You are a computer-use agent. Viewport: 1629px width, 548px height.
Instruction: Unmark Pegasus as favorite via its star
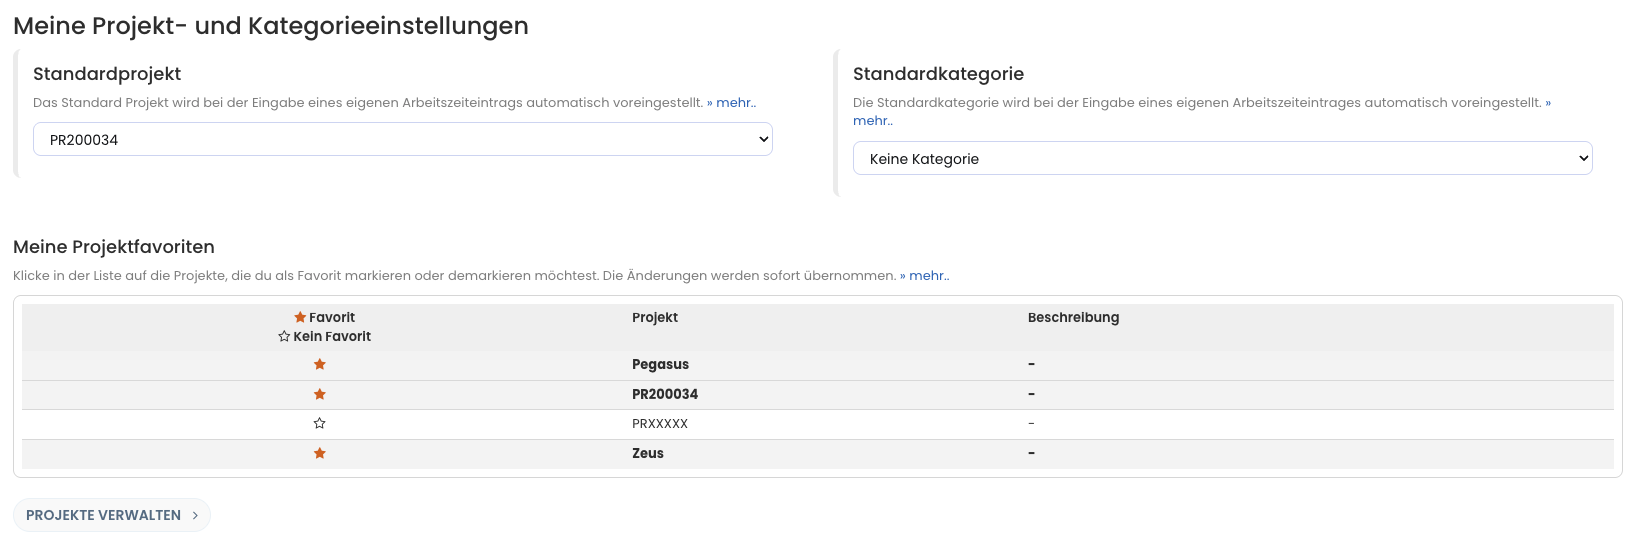[320, 365]
